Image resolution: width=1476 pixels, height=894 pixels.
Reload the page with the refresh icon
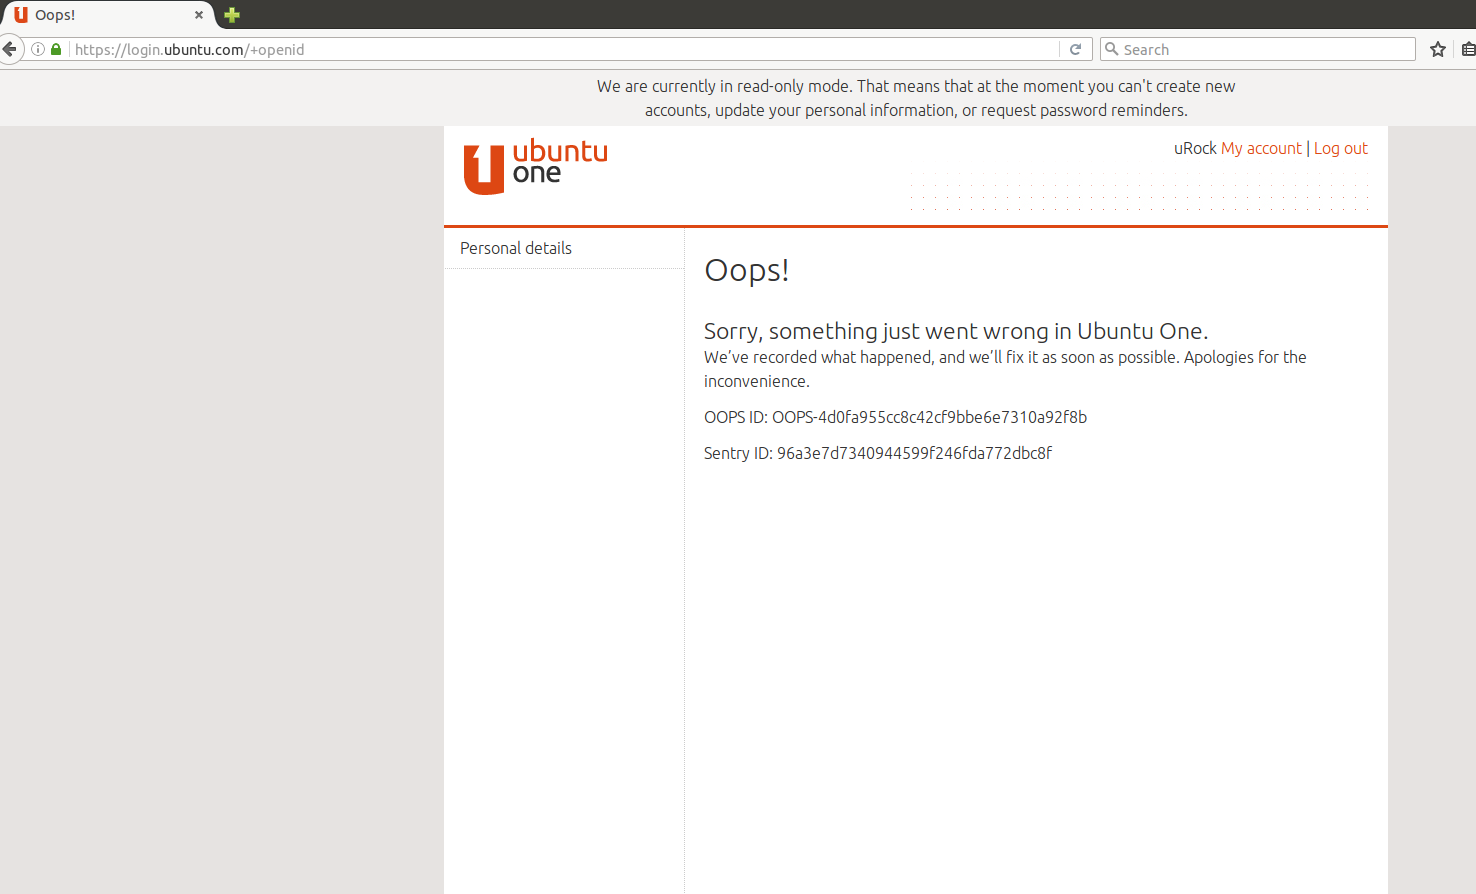[x=1076, y=49]
